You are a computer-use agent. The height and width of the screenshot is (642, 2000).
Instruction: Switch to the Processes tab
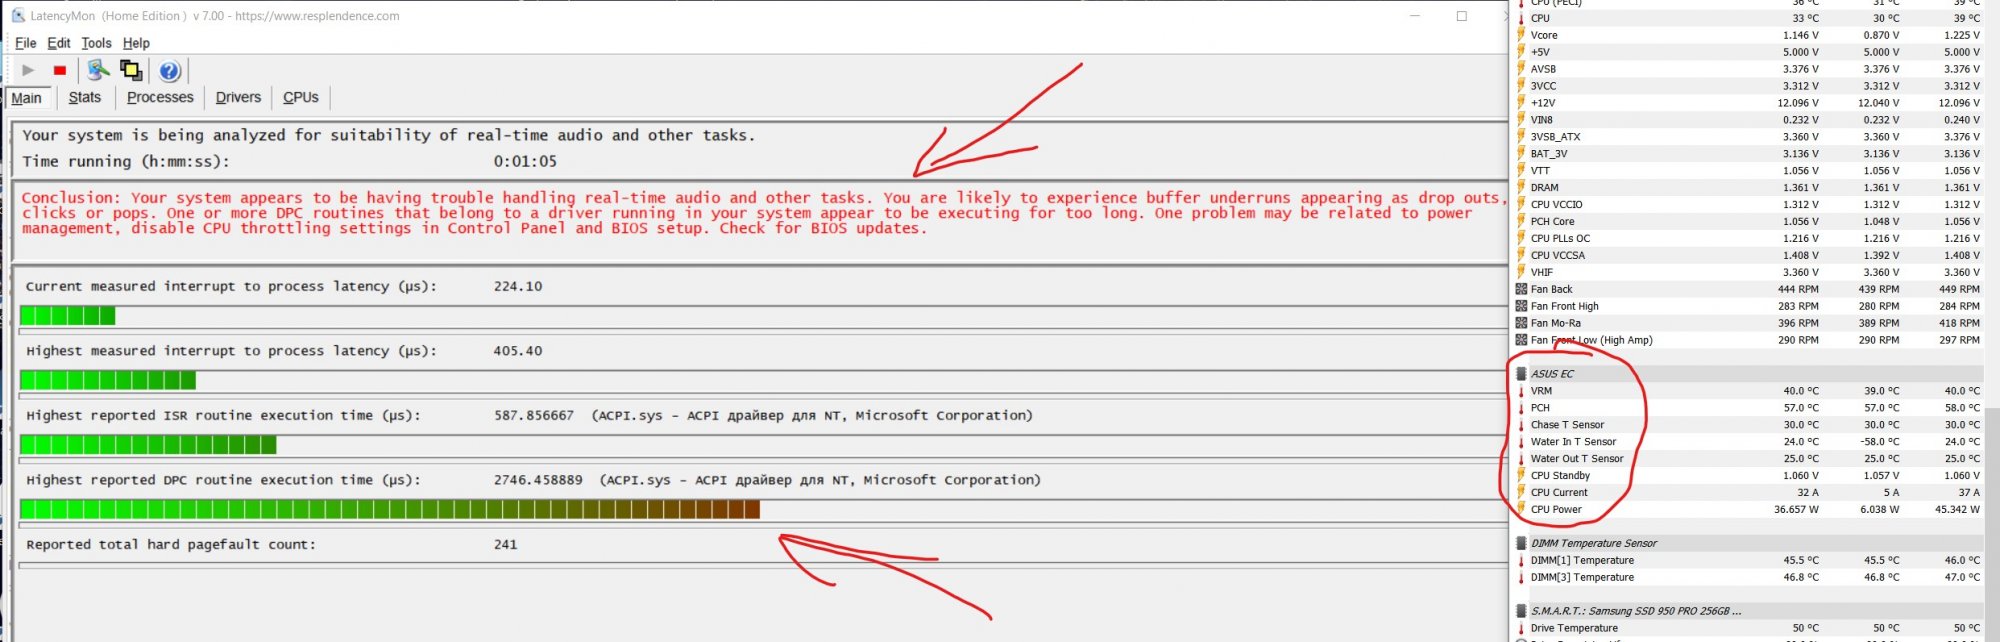pyautogui.click(x=160, y=98)
